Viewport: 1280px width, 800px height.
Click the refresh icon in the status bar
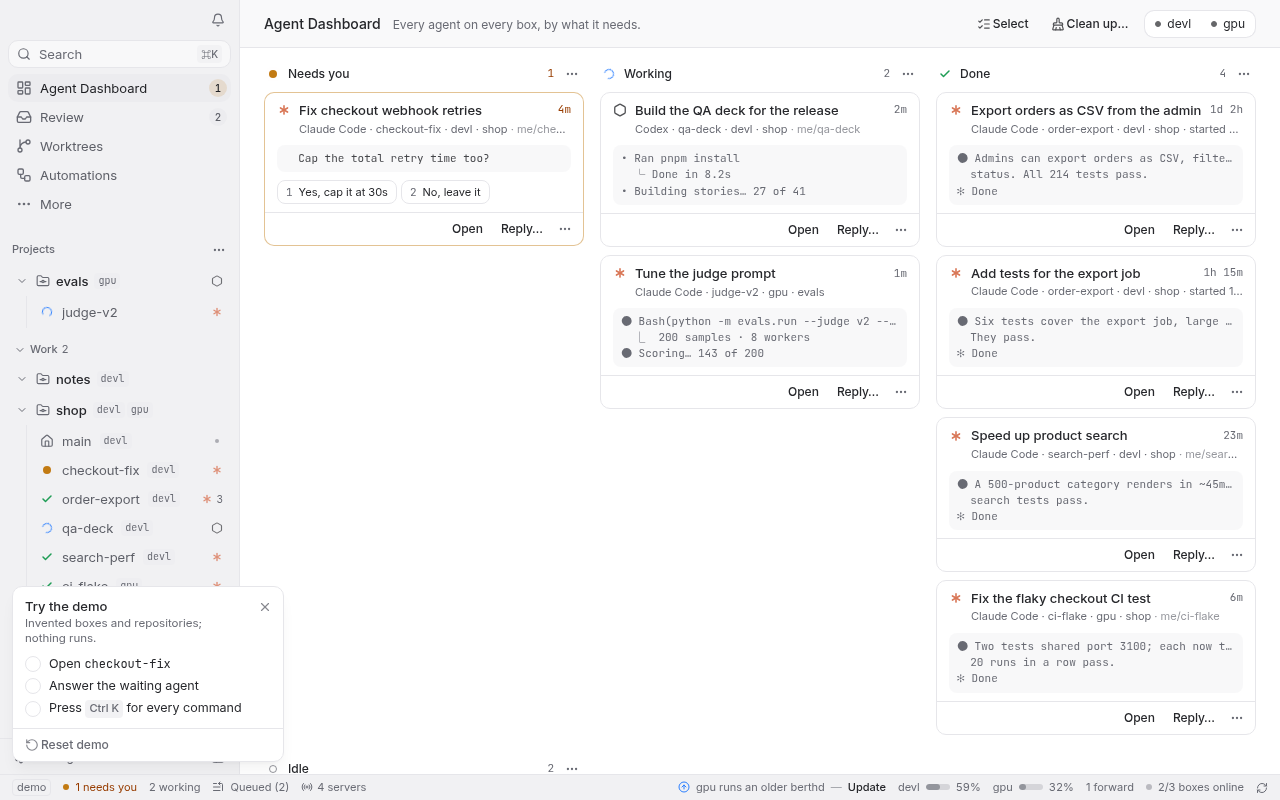tap(1262, 788)
